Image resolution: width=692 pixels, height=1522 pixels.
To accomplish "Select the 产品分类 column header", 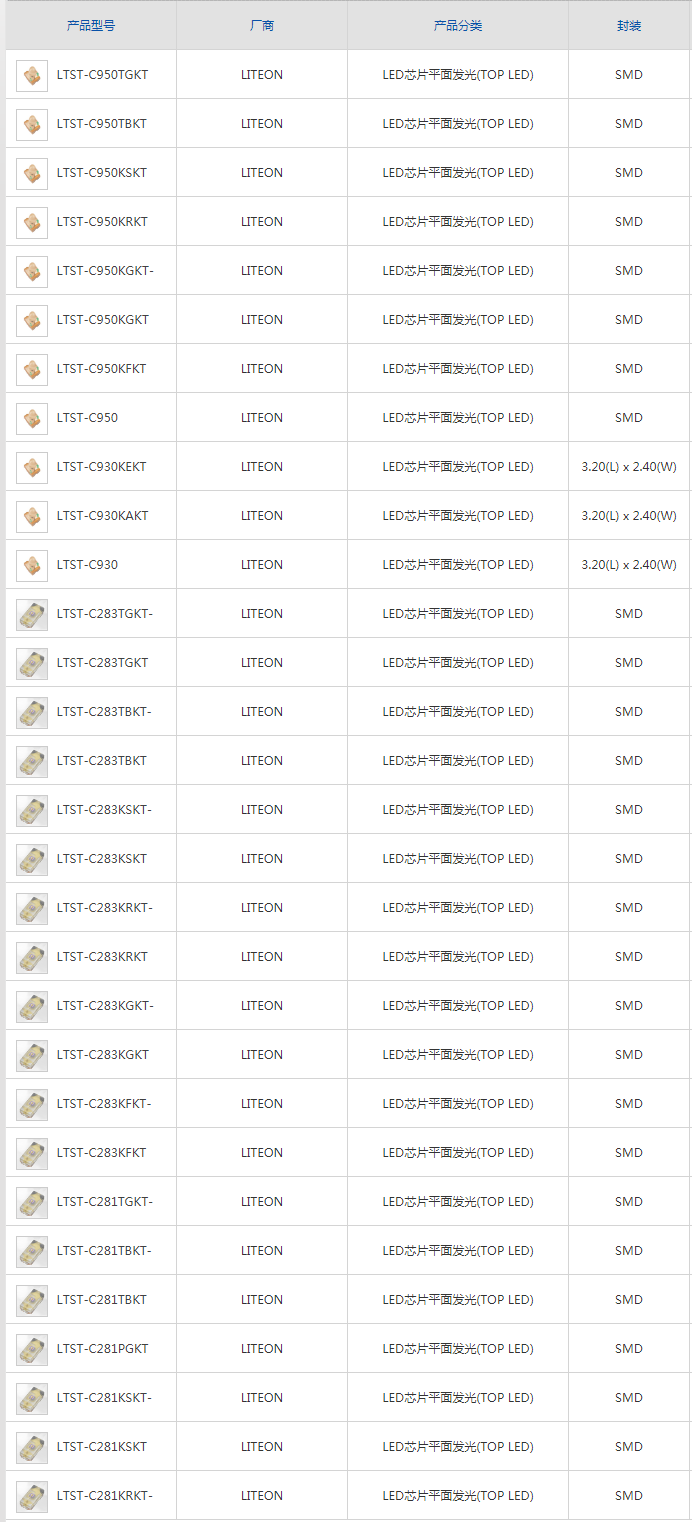I will (457, 25).
